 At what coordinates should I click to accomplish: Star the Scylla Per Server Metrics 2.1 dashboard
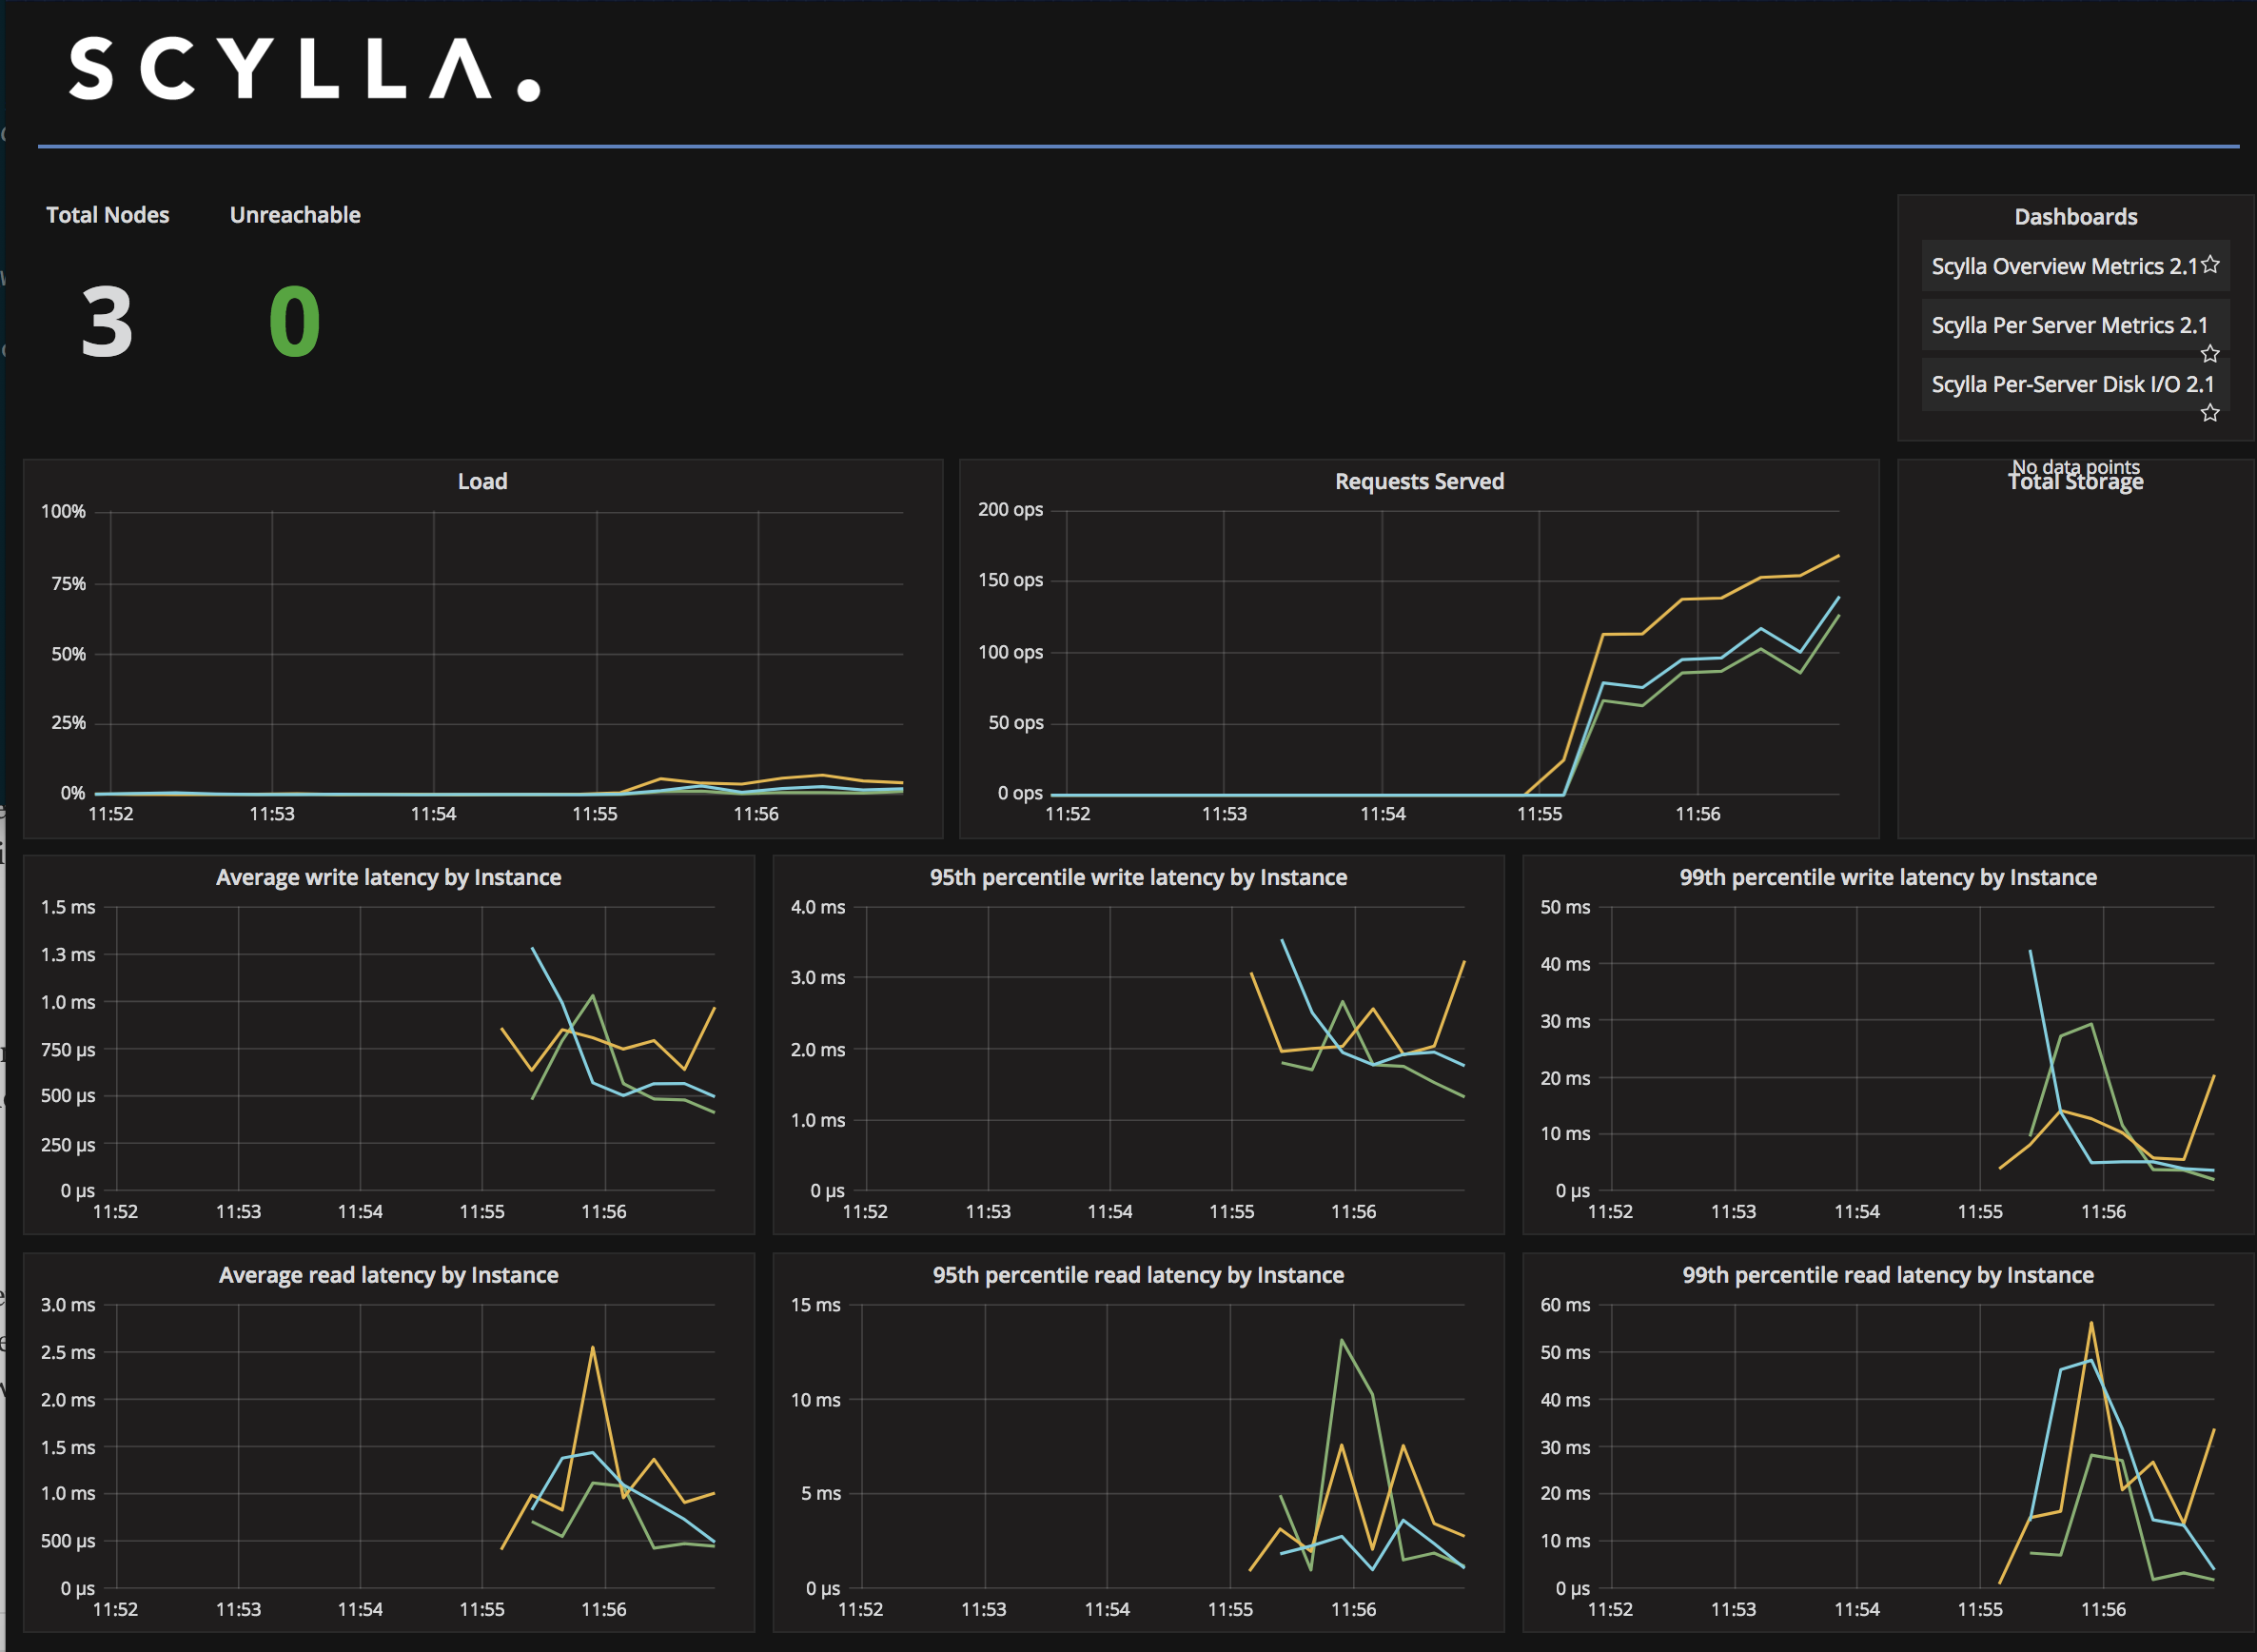2210,353
